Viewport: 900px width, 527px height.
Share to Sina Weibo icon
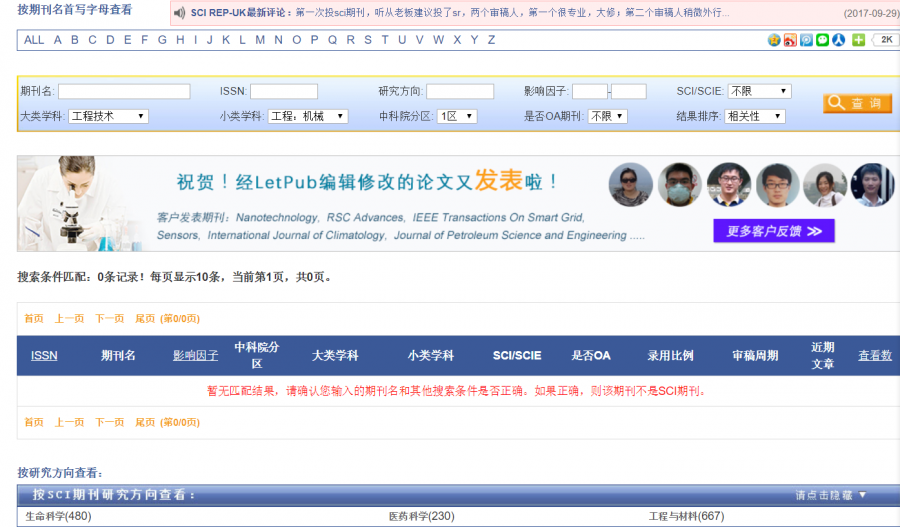[x=790, y=40]
